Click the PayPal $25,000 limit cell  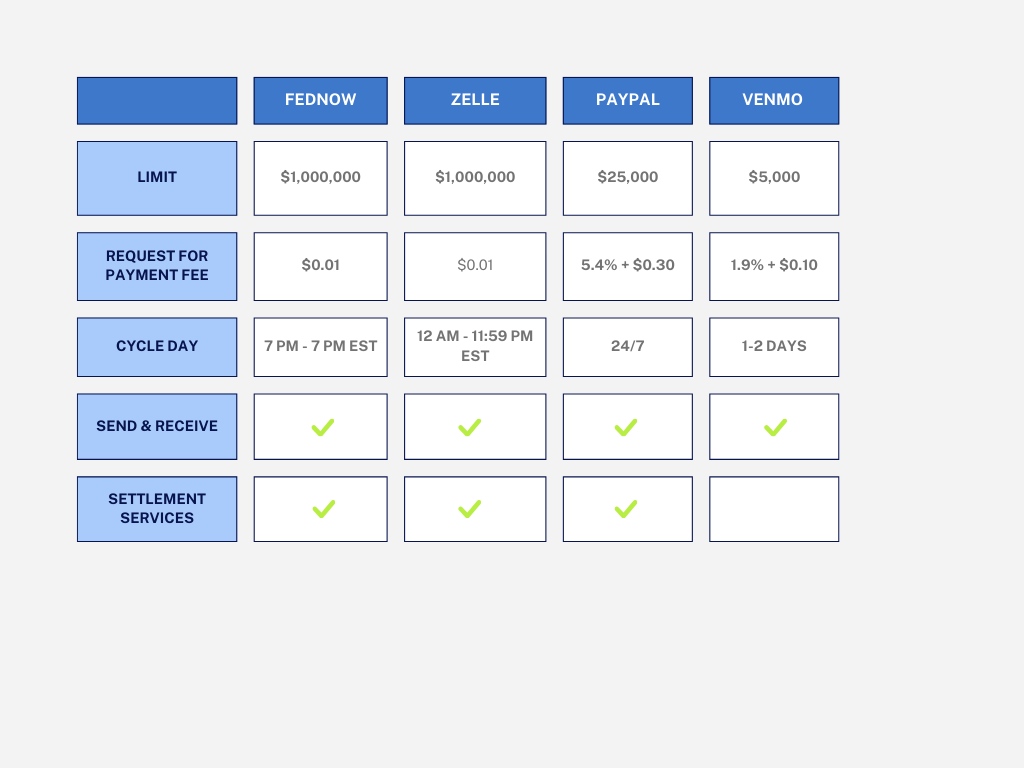(627, 178)
